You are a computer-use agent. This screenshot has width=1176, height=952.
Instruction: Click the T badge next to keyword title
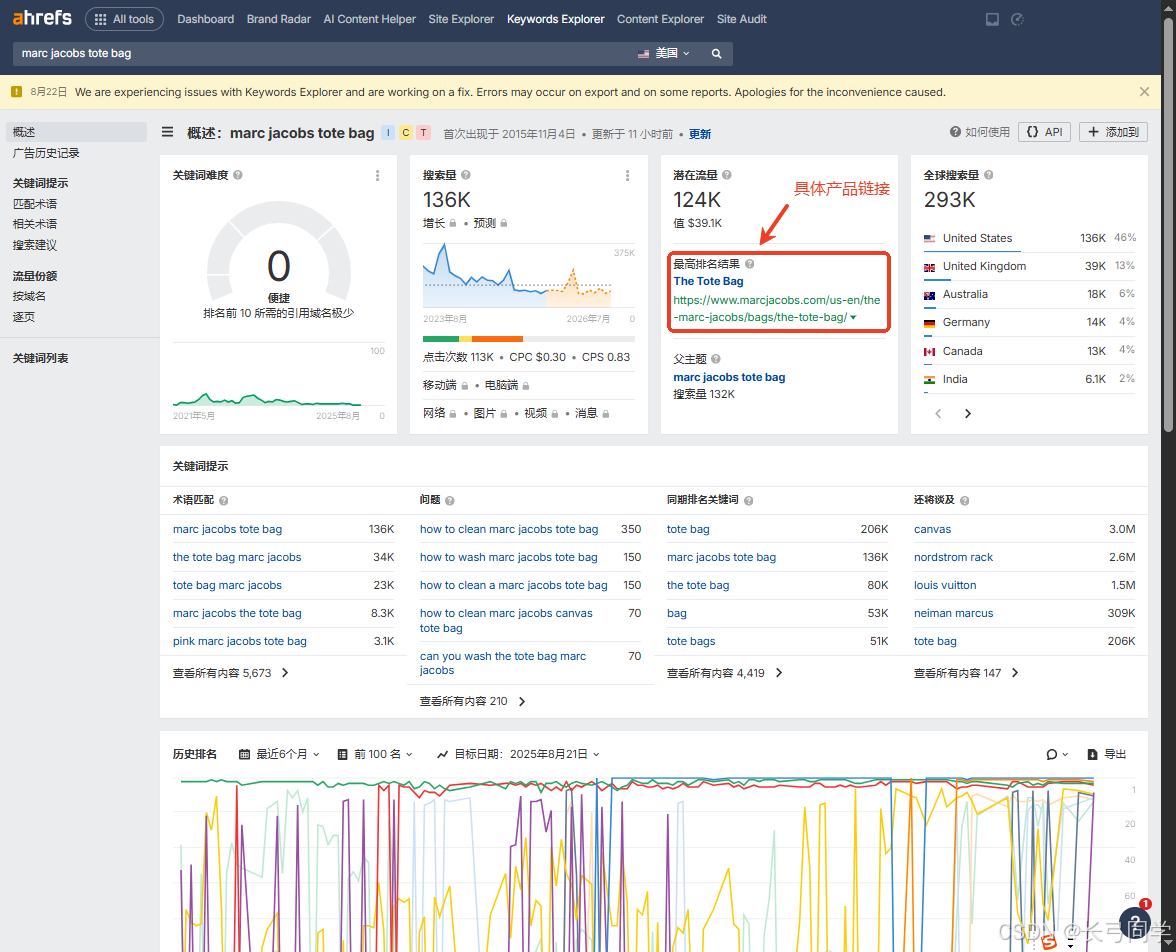(424, 133)
